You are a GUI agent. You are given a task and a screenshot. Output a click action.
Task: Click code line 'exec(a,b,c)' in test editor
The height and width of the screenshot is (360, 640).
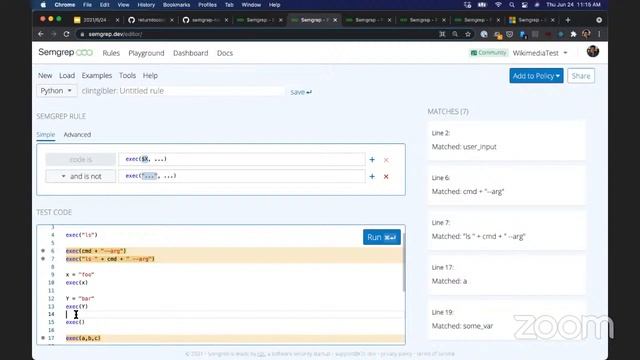(x=83, y=338)
